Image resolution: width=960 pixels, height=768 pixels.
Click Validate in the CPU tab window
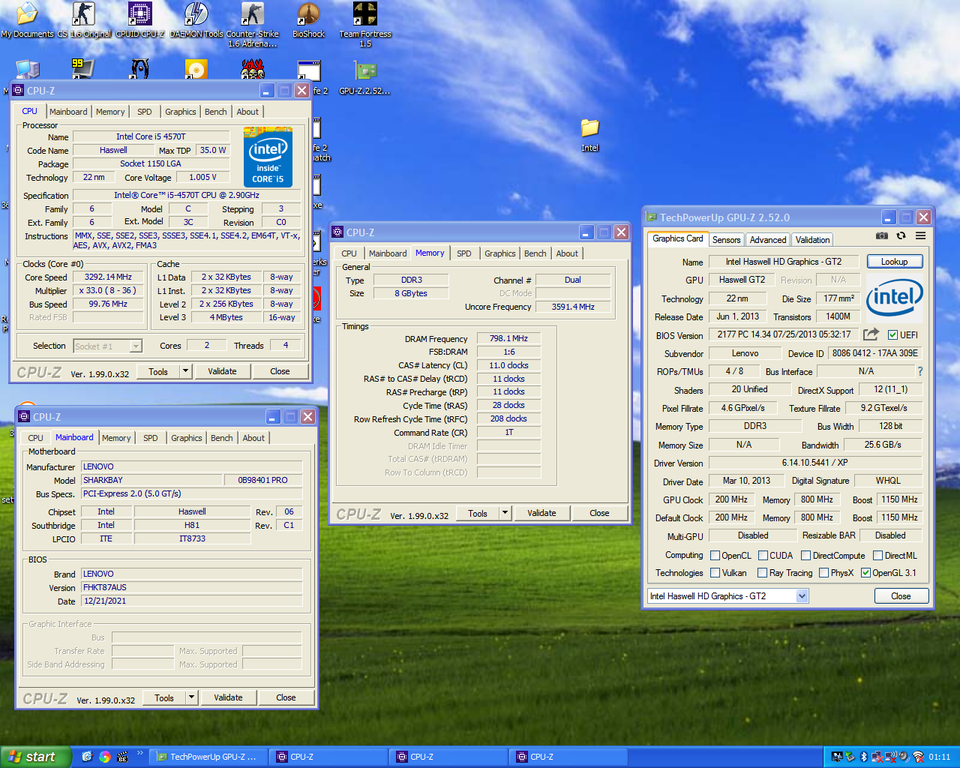(x=222, y=371)
